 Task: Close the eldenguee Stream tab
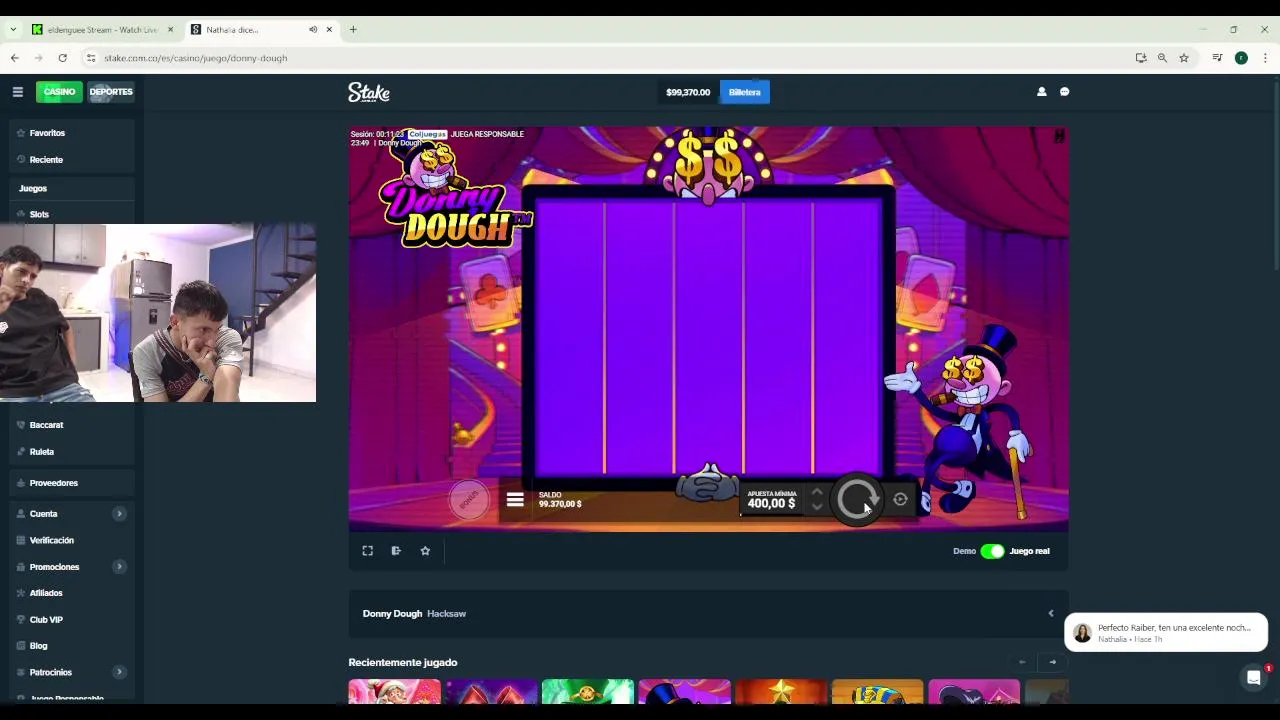click(x=170, y=29)
